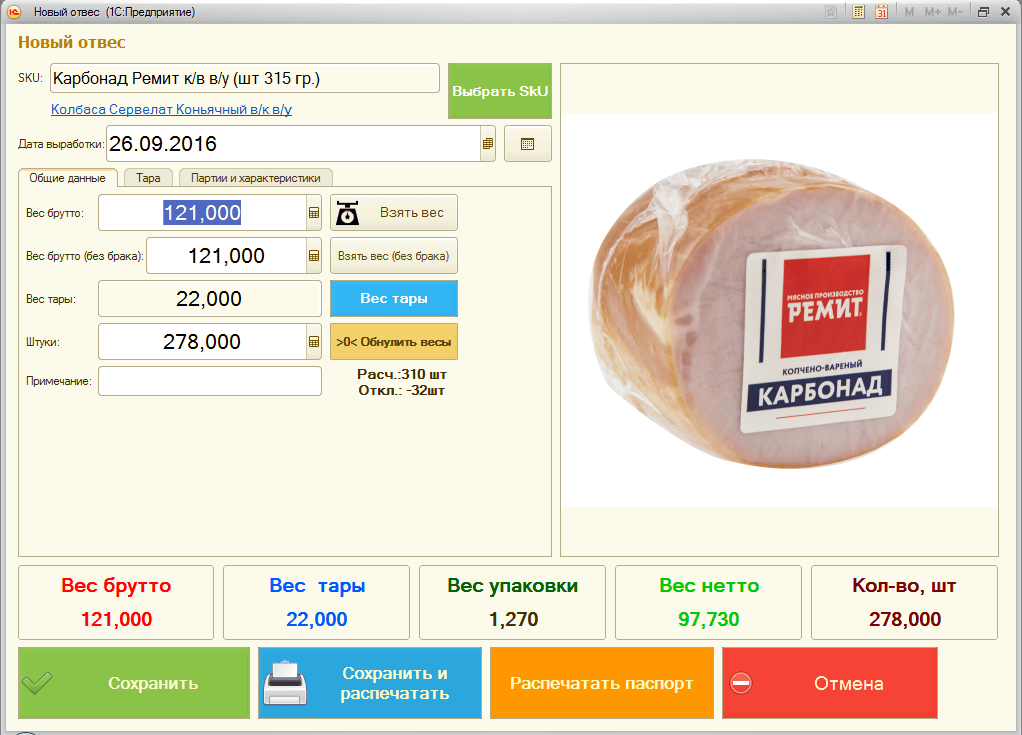
Task: Click the 1C application logo icon
Action: (x=14, y=12)
